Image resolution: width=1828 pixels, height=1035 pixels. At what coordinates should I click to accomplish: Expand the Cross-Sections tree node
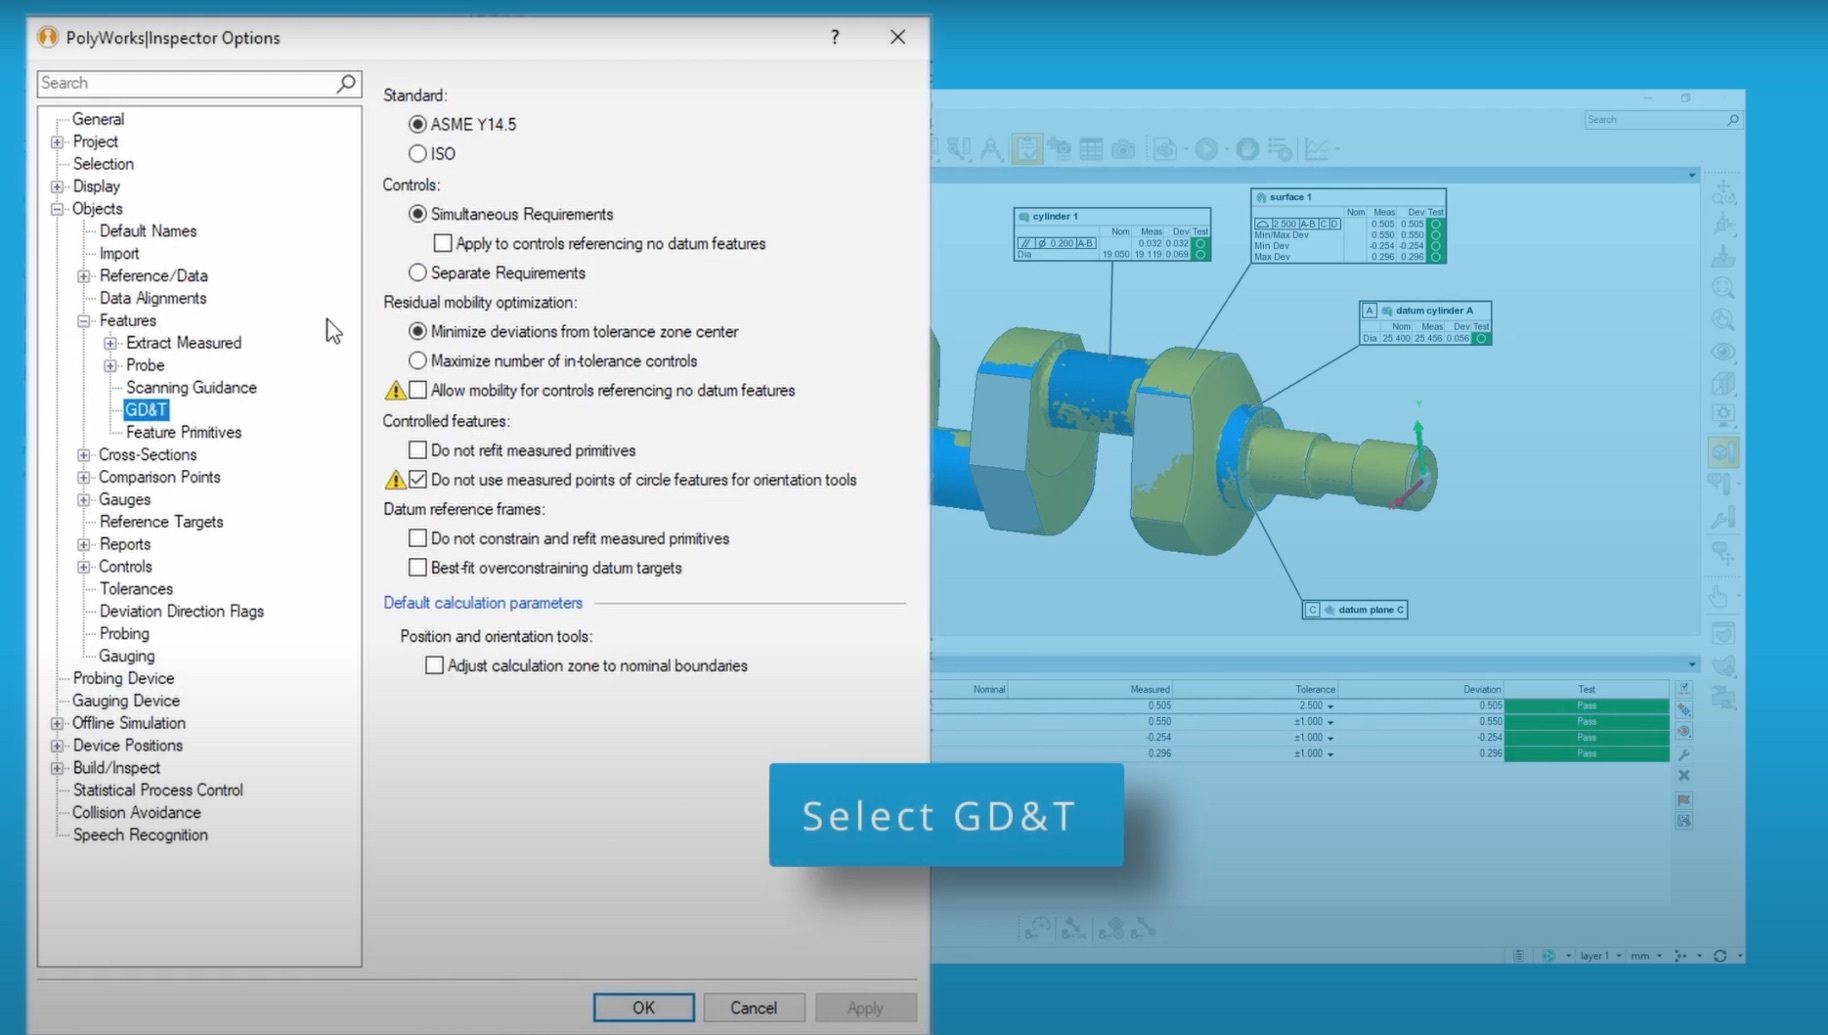coord(84,455)
